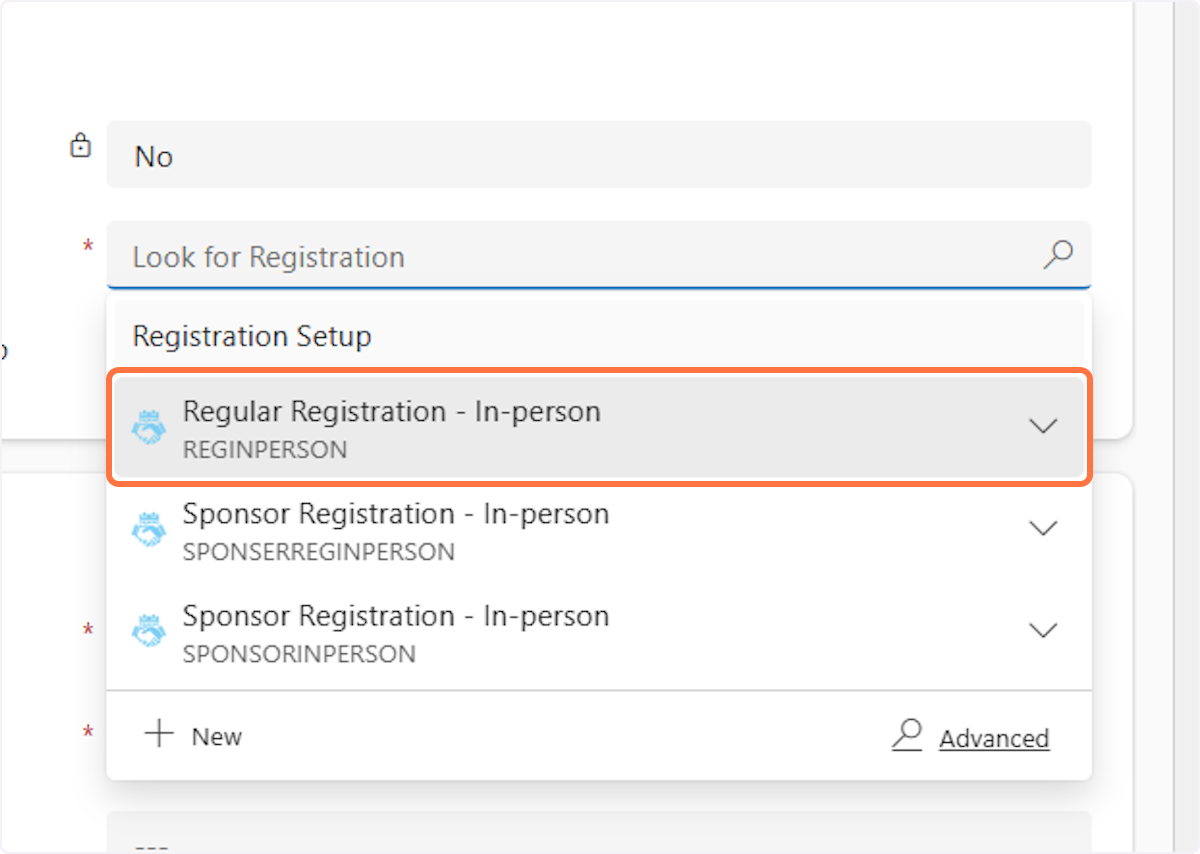Select the Sponsor Registration SPONSERREGINPERSON row

tap(500, 529)
